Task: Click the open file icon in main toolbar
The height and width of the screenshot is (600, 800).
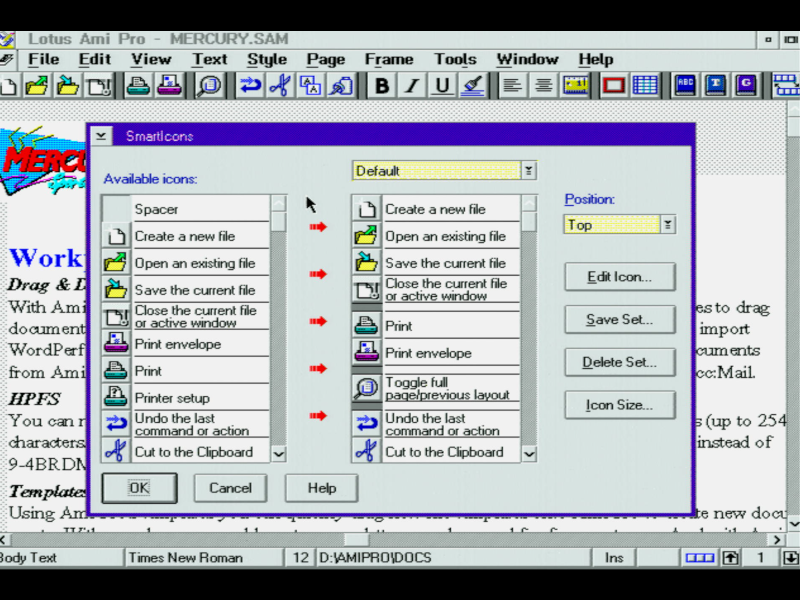Action: point(36,86)
